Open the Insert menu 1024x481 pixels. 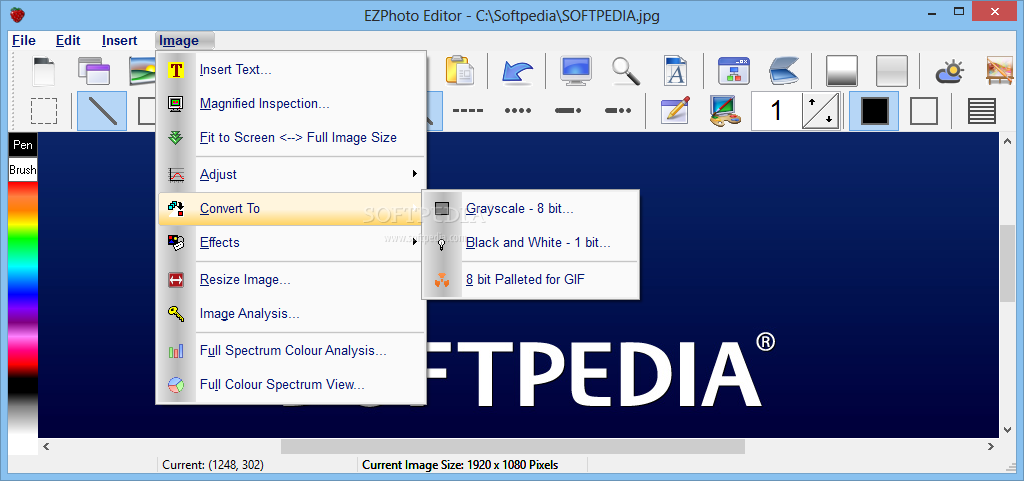[x=120, y=40]
